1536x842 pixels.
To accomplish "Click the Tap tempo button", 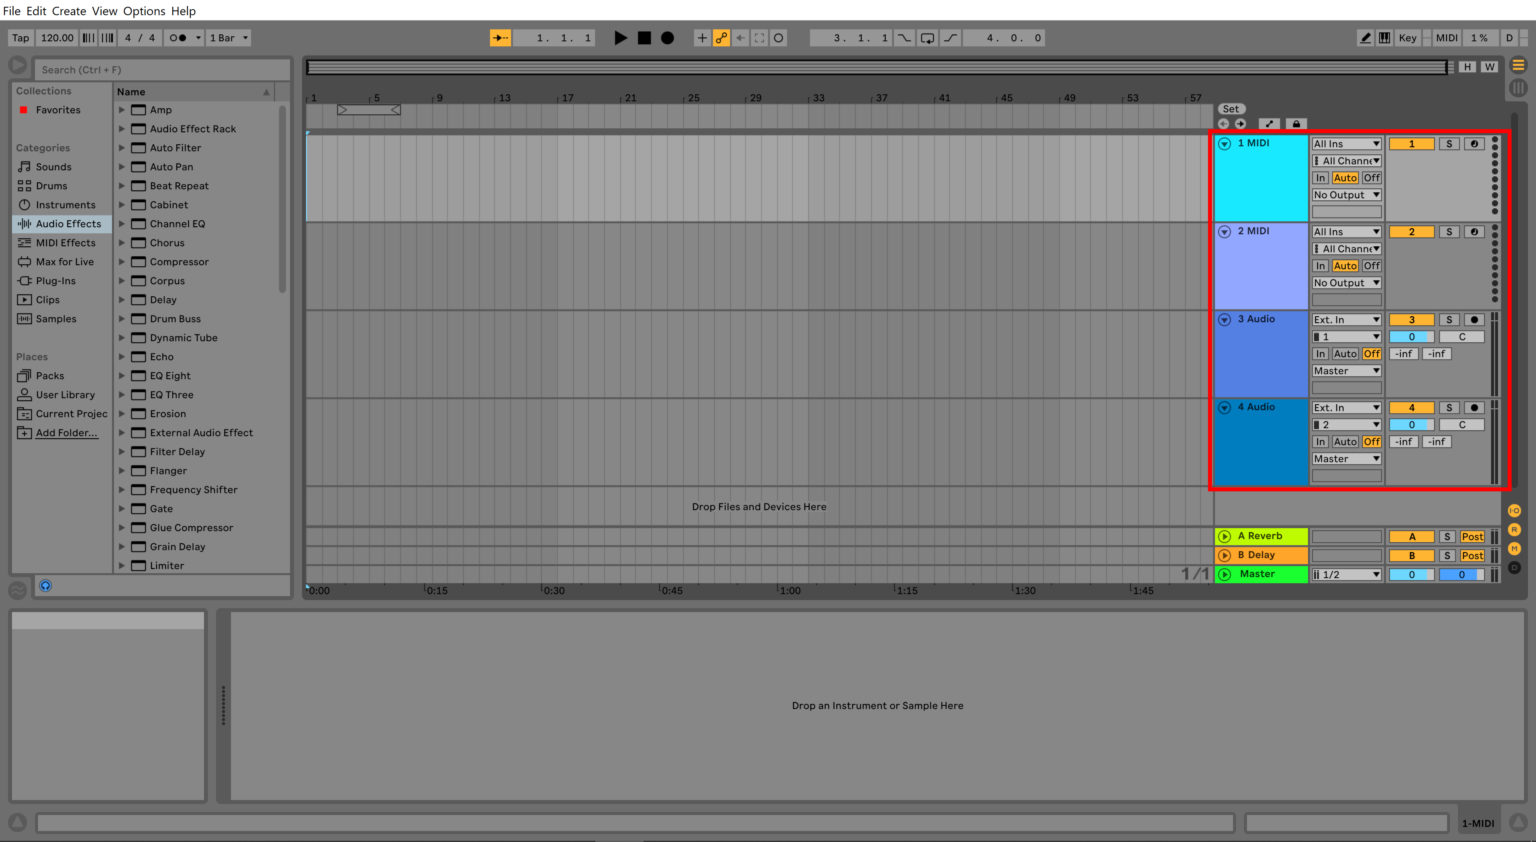I will click(x=20, y=37).
